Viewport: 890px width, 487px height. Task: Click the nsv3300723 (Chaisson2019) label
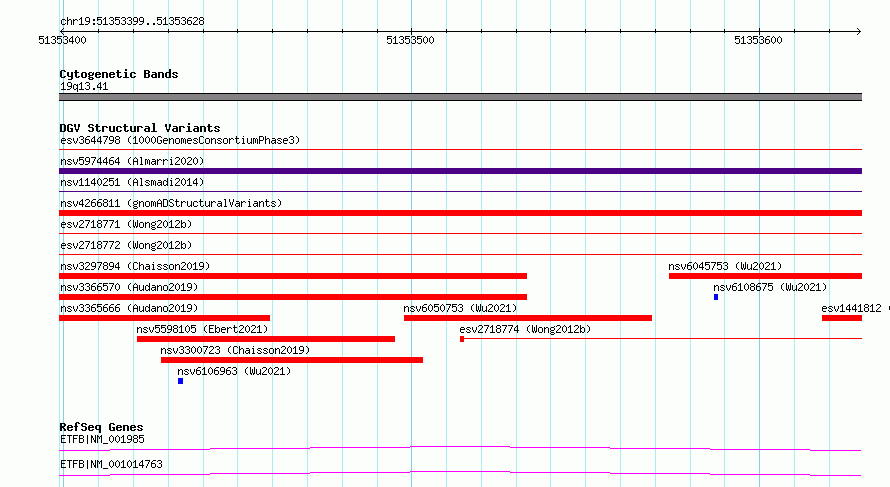235,350
